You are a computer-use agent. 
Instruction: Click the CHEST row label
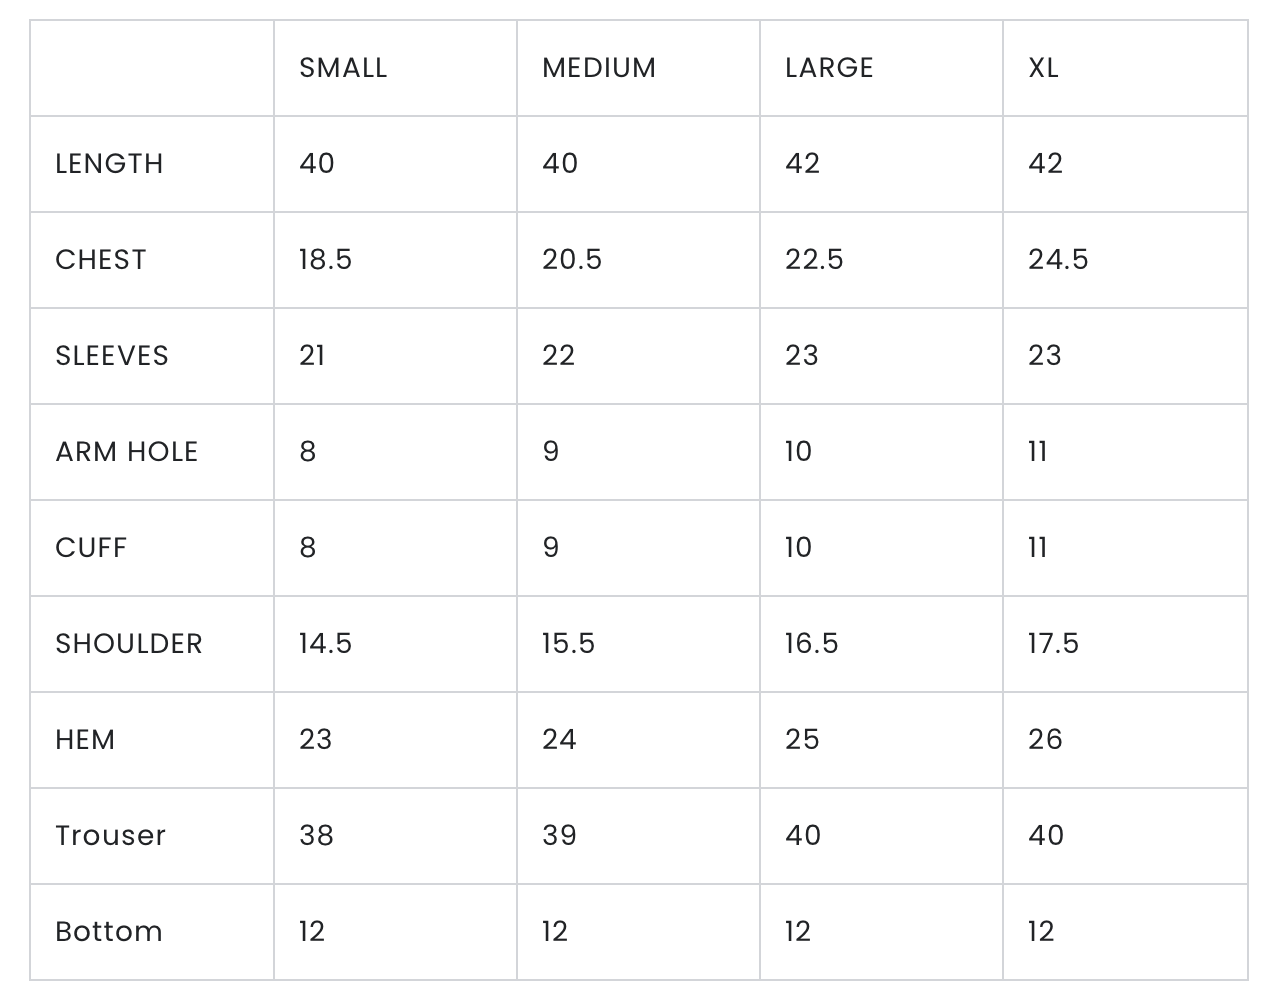101,260
